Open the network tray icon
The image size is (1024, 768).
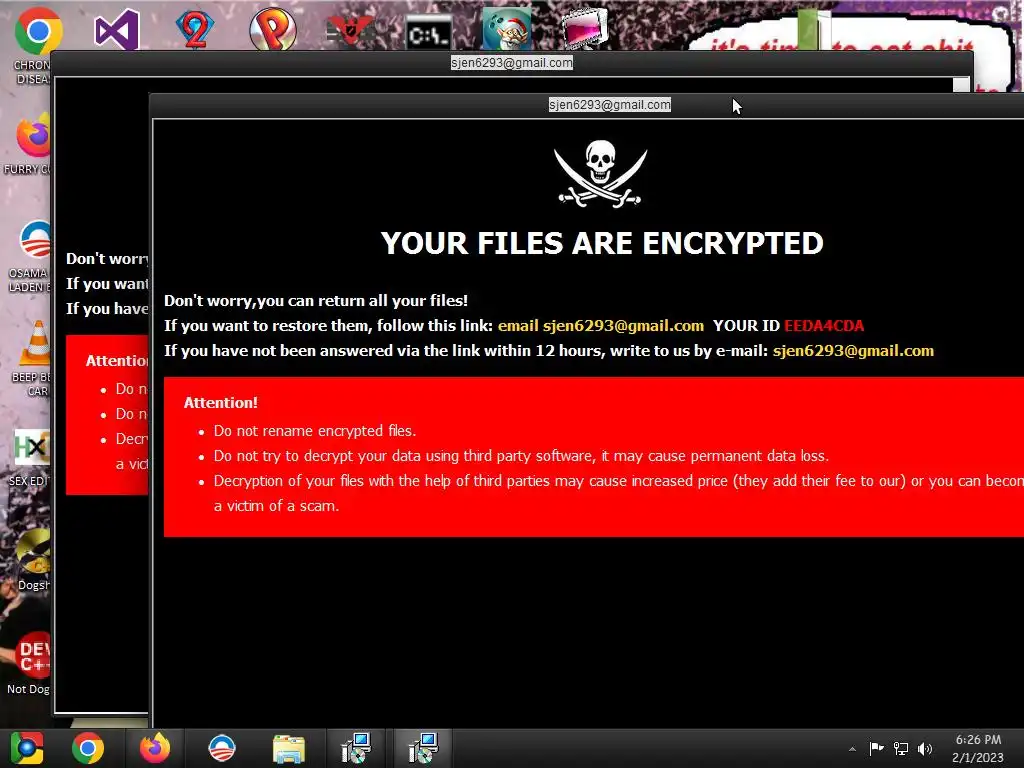point(901,749)
